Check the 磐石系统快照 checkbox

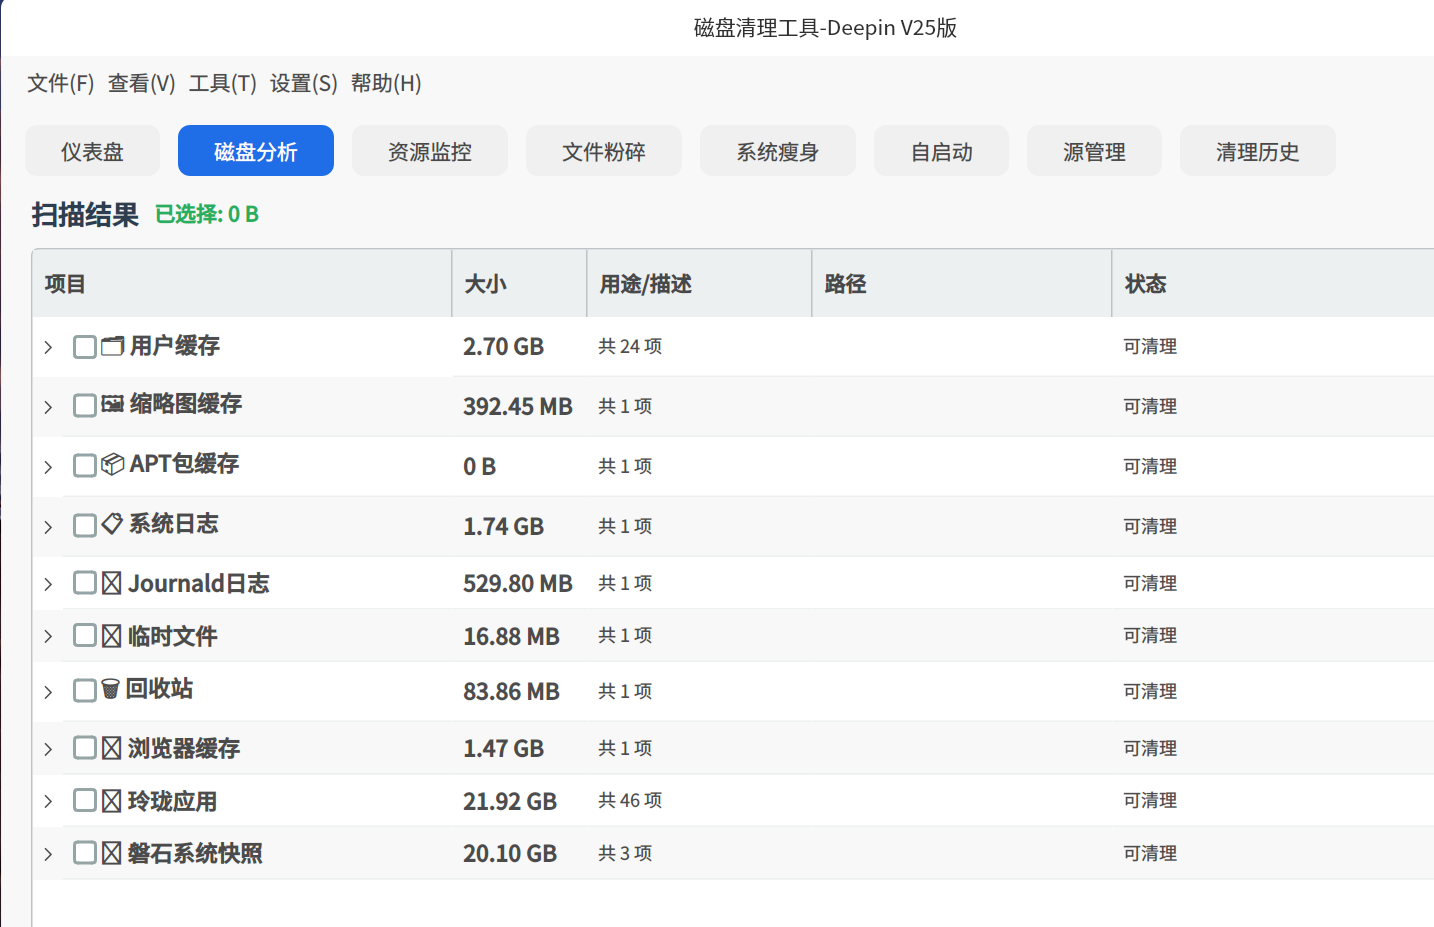coord(85,852)
